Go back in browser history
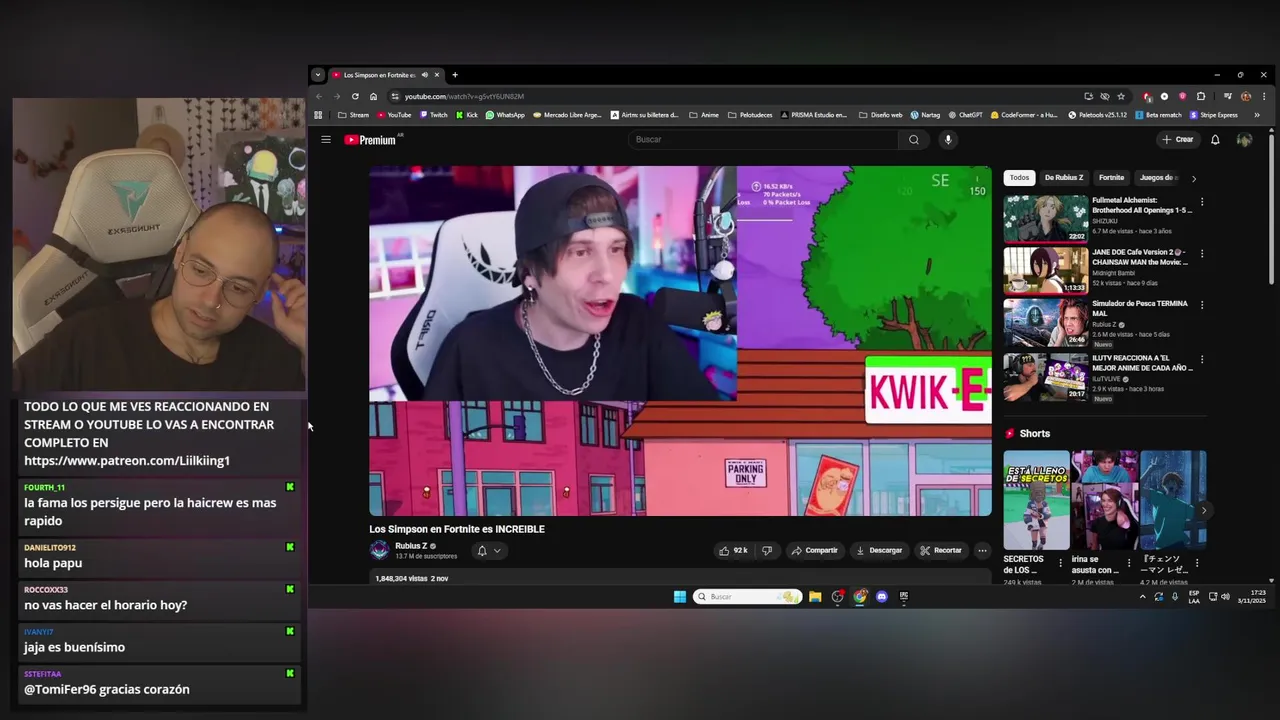The width and height of the screenshot is (1280, 720). coord(319,96)
